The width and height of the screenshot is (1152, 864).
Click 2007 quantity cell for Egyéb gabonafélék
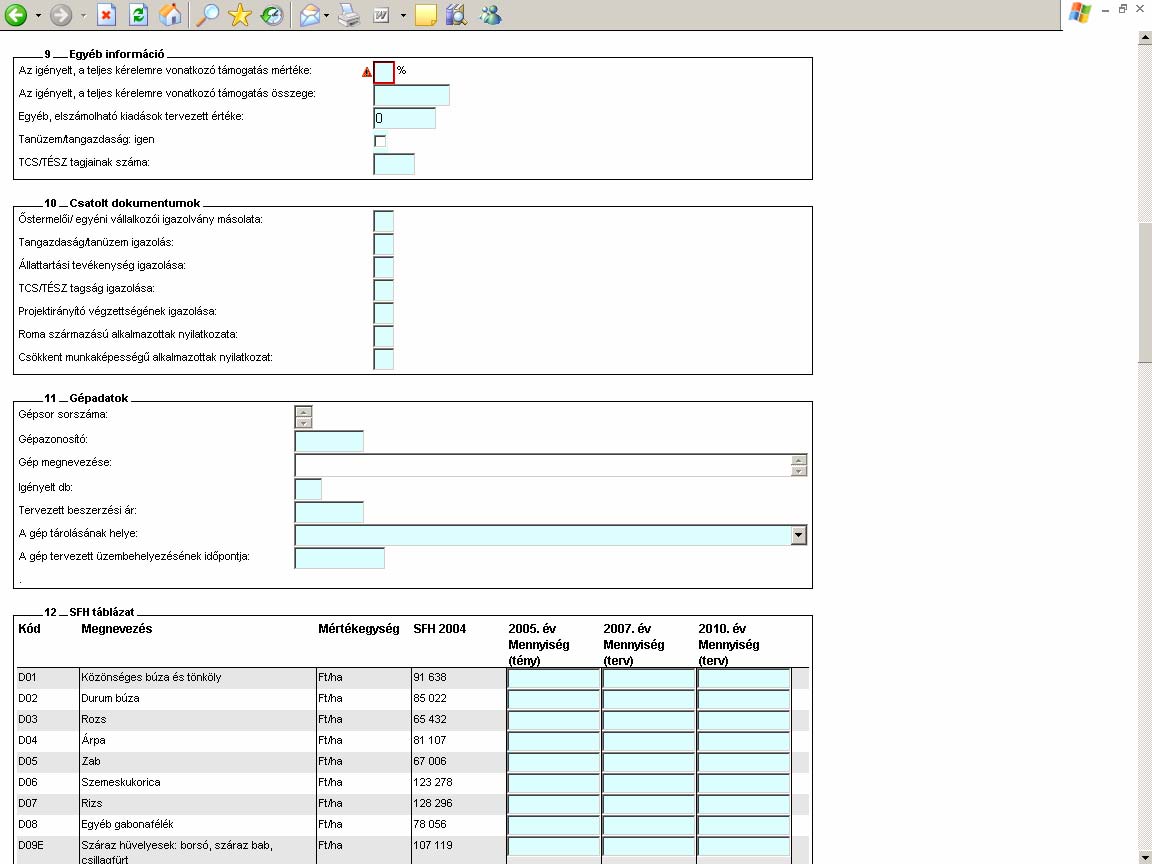(x=649, y=825)
